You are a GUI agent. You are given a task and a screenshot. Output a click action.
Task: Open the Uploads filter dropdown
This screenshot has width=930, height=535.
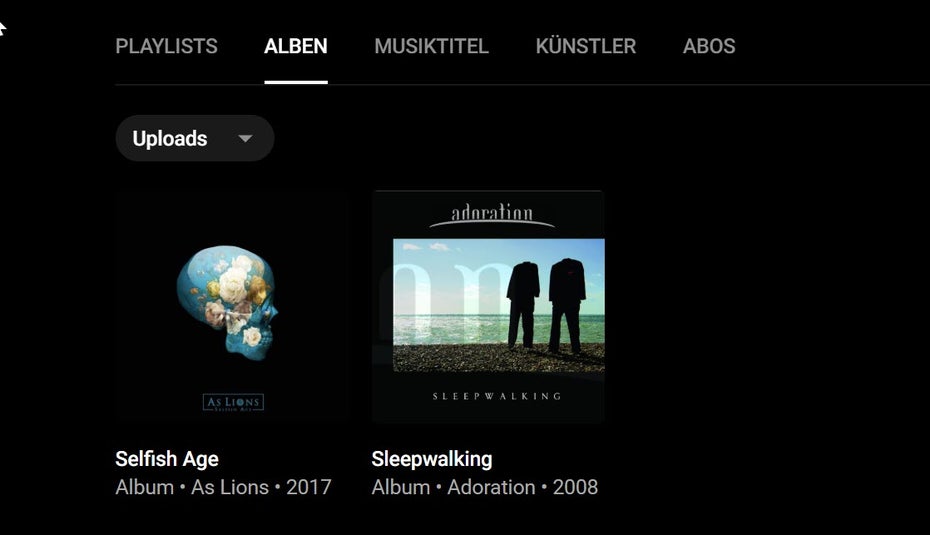pos(195,138)
